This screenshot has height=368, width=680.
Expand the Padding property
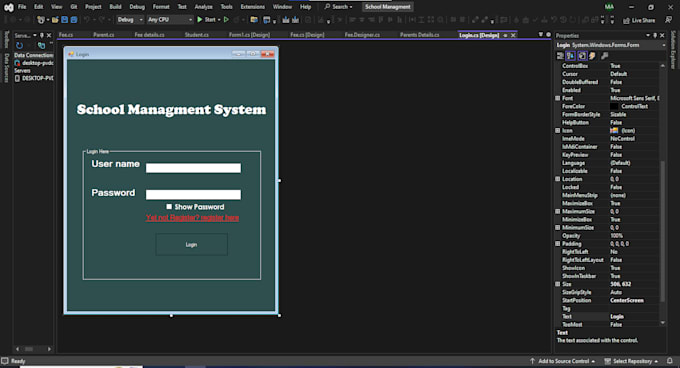pos(558,244)
